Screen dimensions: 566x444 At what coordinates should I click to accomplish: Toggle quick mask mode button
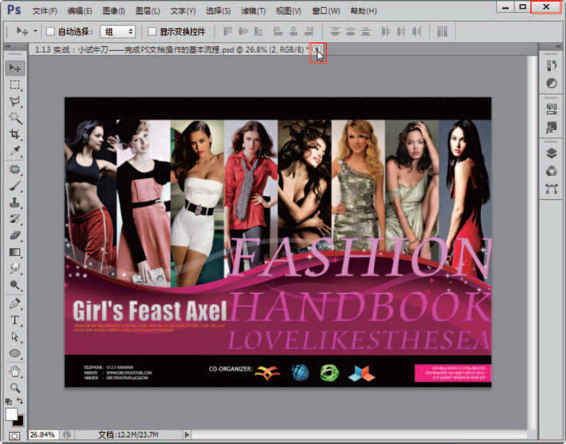click(x=14, y=436)
